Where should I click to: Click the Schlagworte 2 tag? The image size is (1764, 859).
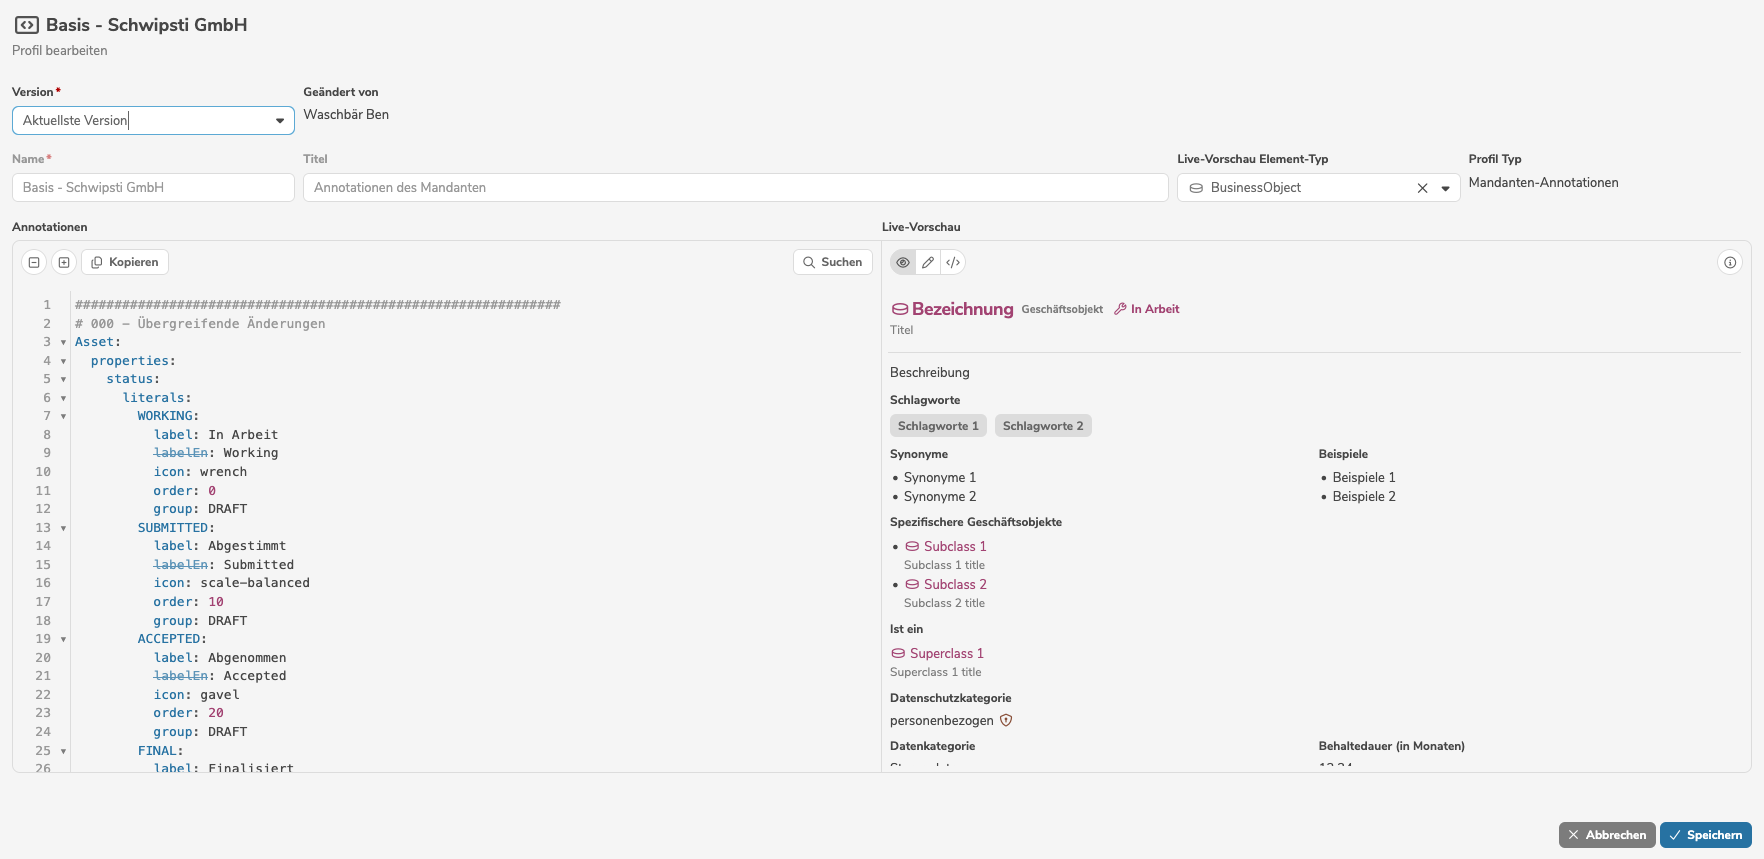(x=1043, y=426)
